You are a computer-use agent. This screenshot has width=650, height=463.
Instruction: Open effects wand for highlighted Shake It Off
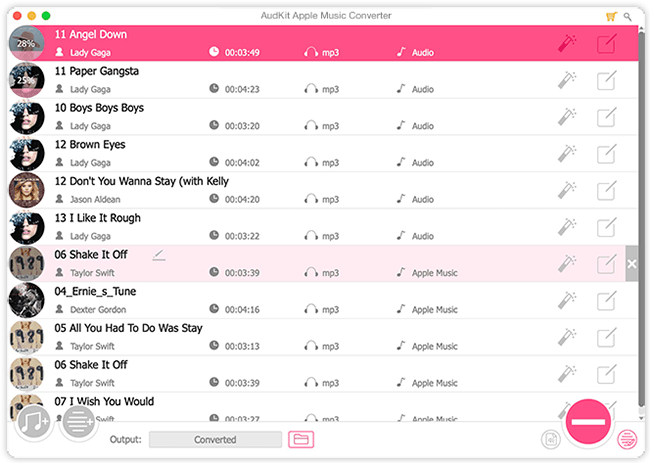coord(567,264)
